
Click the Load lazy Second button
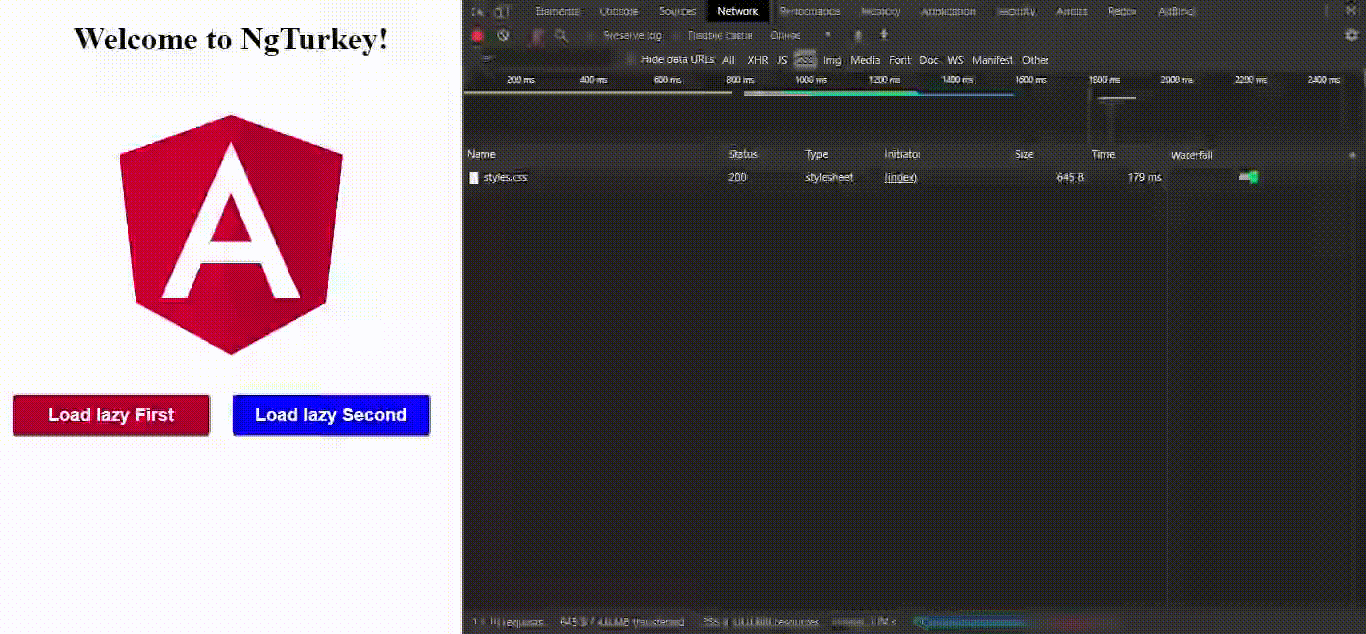[x=330, y=415]
